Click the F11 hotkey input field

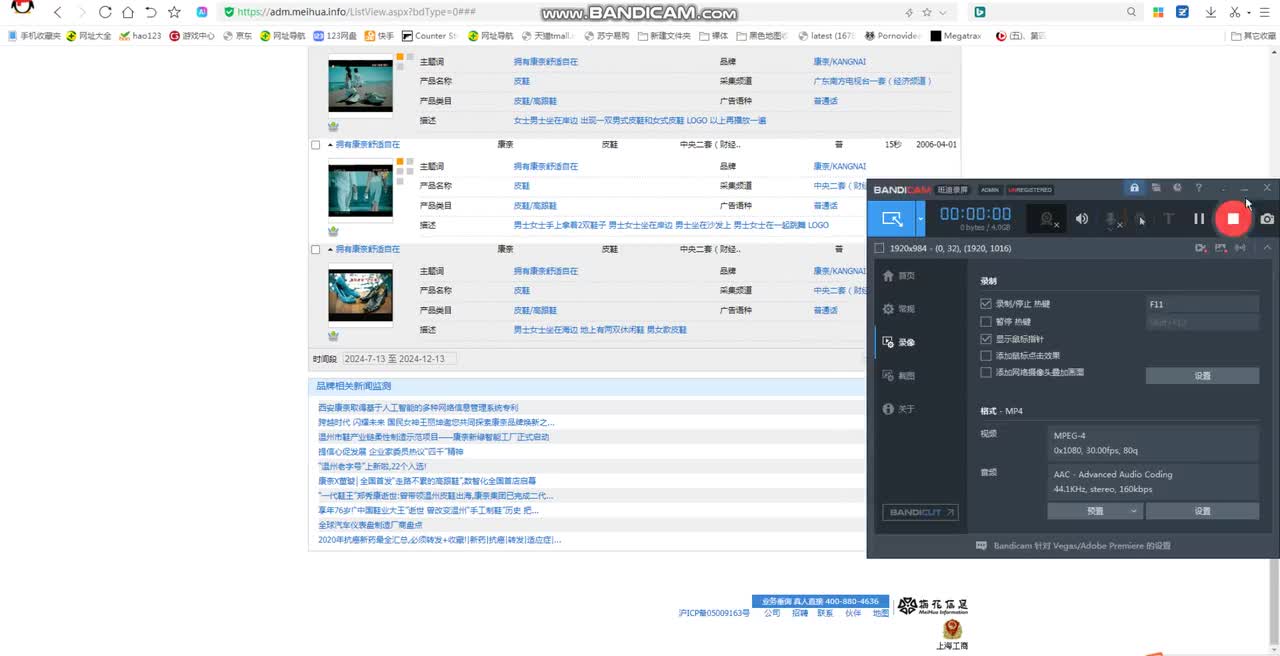[x=1202, y=304]
